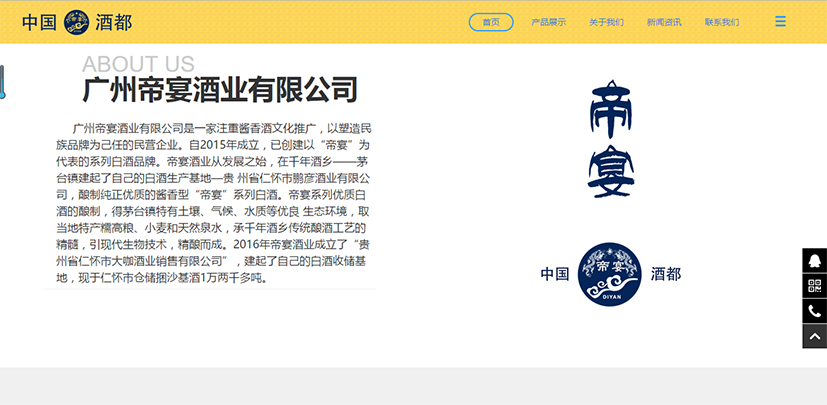This screenshot has width=827, height=405.
Task: Click the 酒都 text in header logo
Action: coord(113,23)
